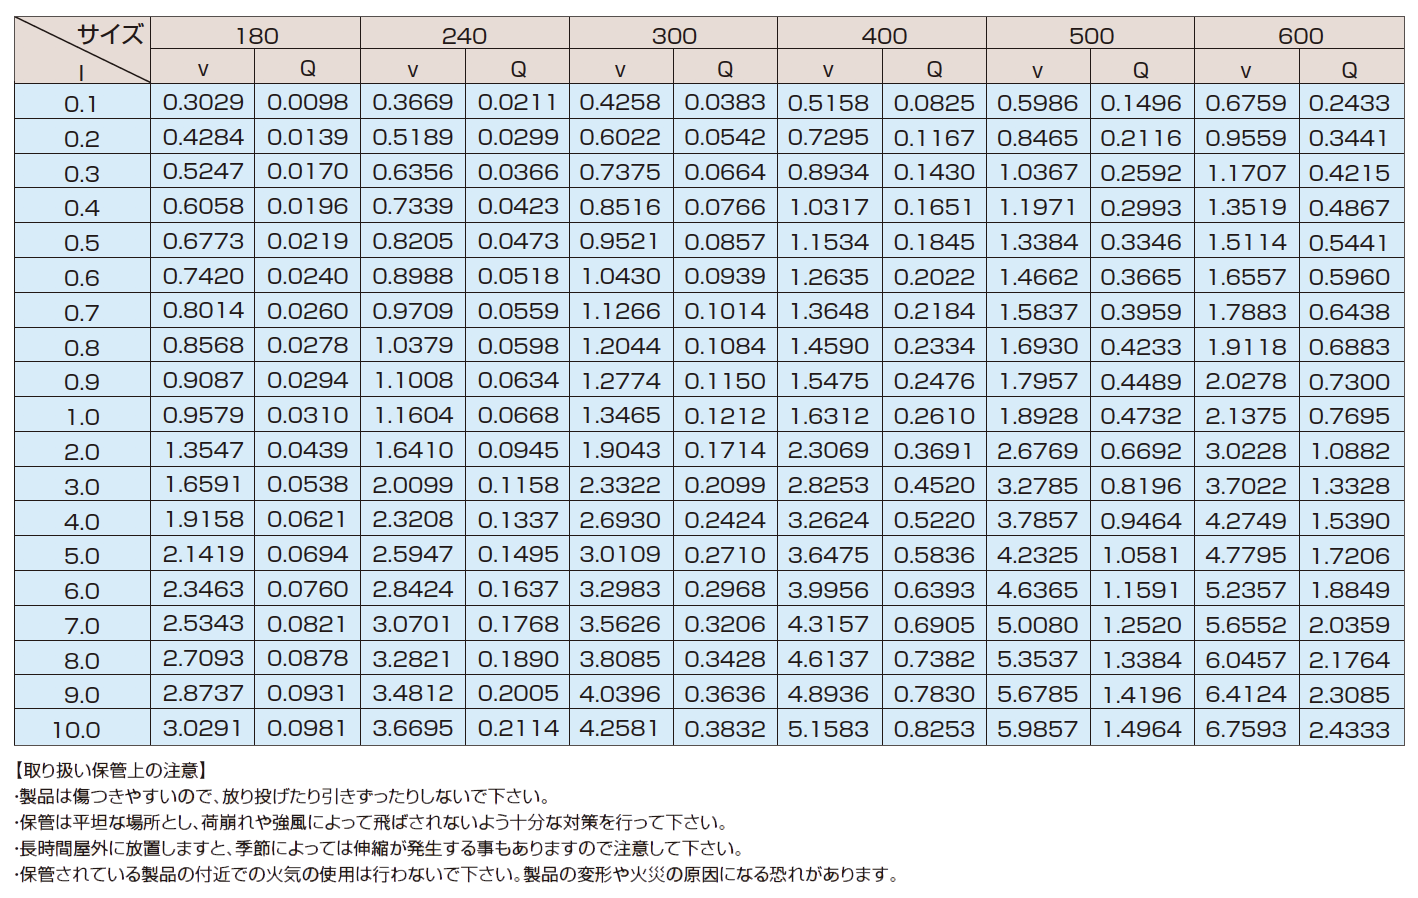The width and height of the screenshot is (1418, 898).
Task: Select the 180 size column header
Action: [256, 36]
